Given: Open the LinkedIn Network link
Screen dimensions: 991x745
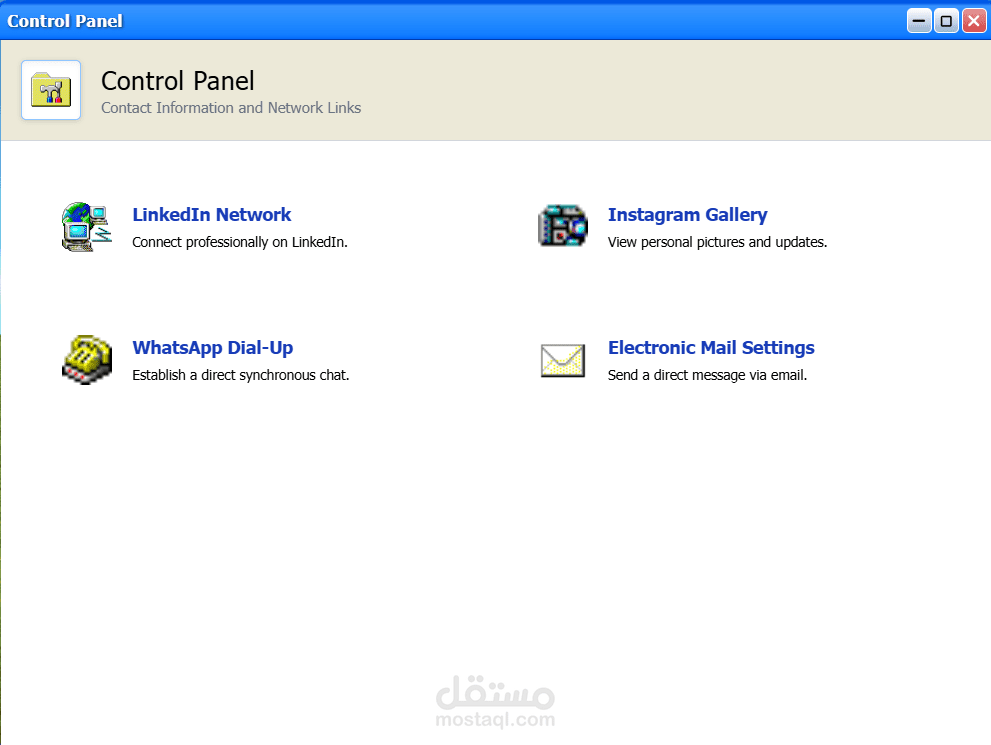Looking at the screenshot, I should coord(212,215).
